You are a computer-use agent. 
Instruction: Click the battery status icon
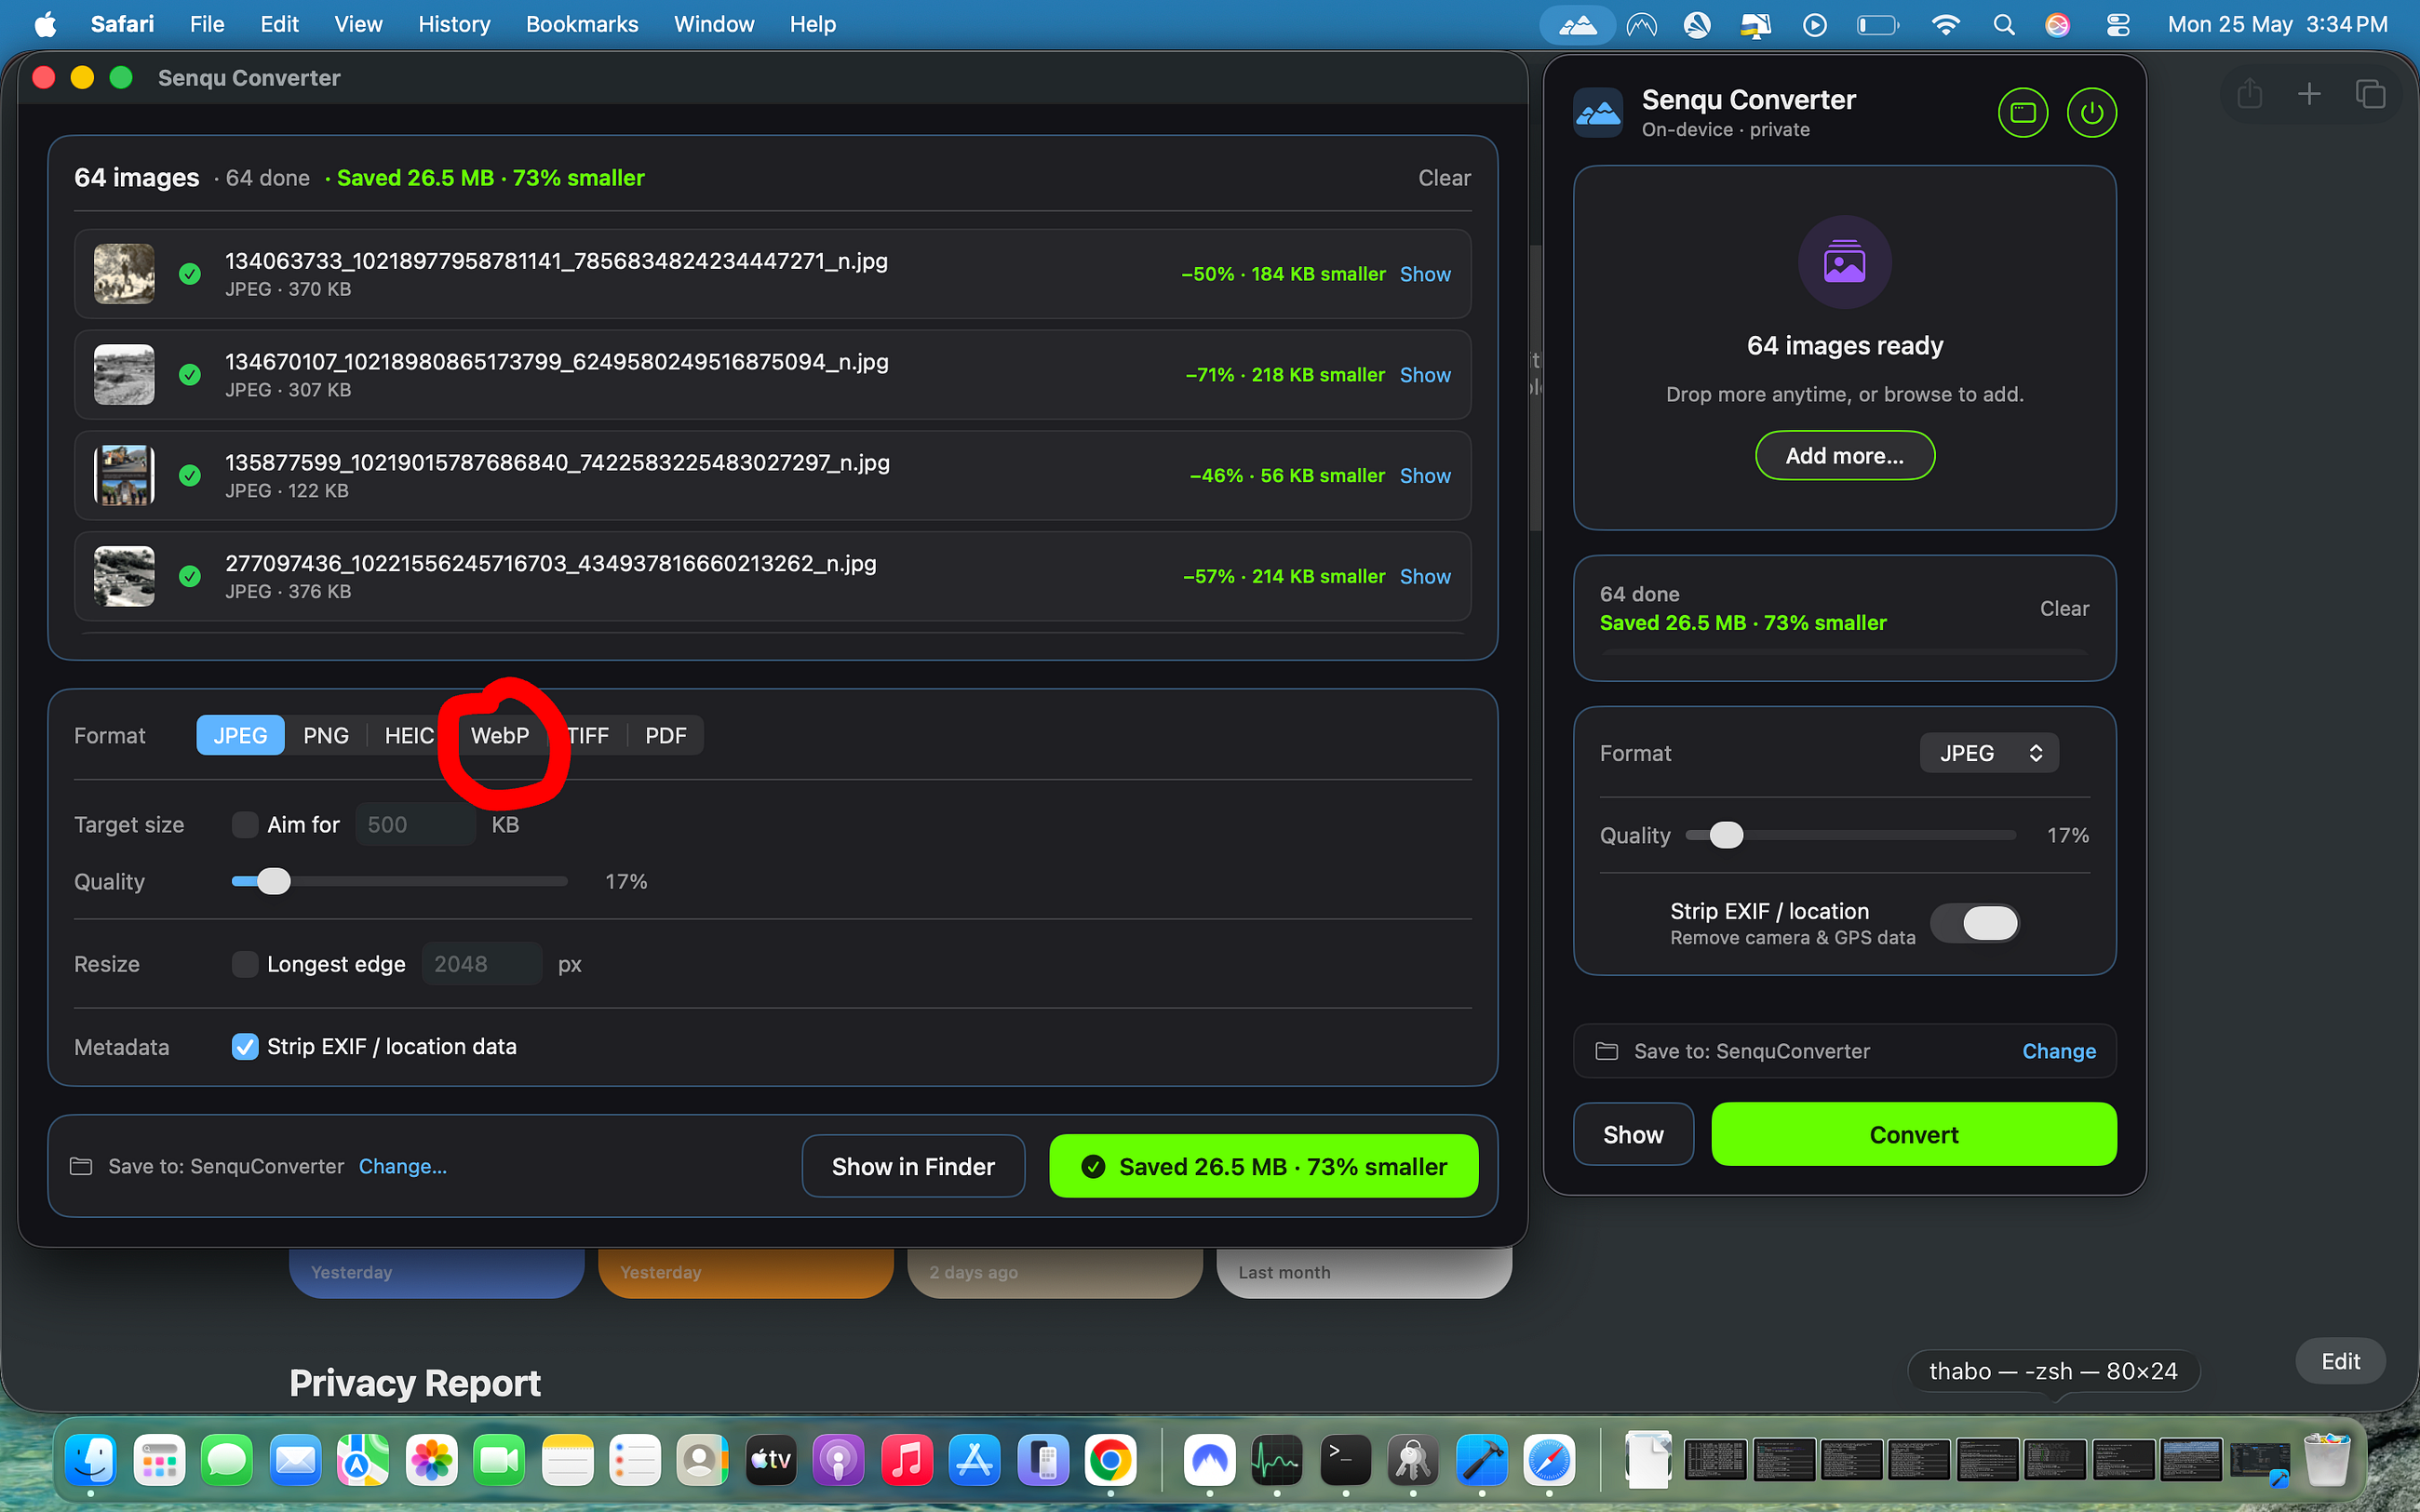pyautogui.click(x=1877, y=25)
